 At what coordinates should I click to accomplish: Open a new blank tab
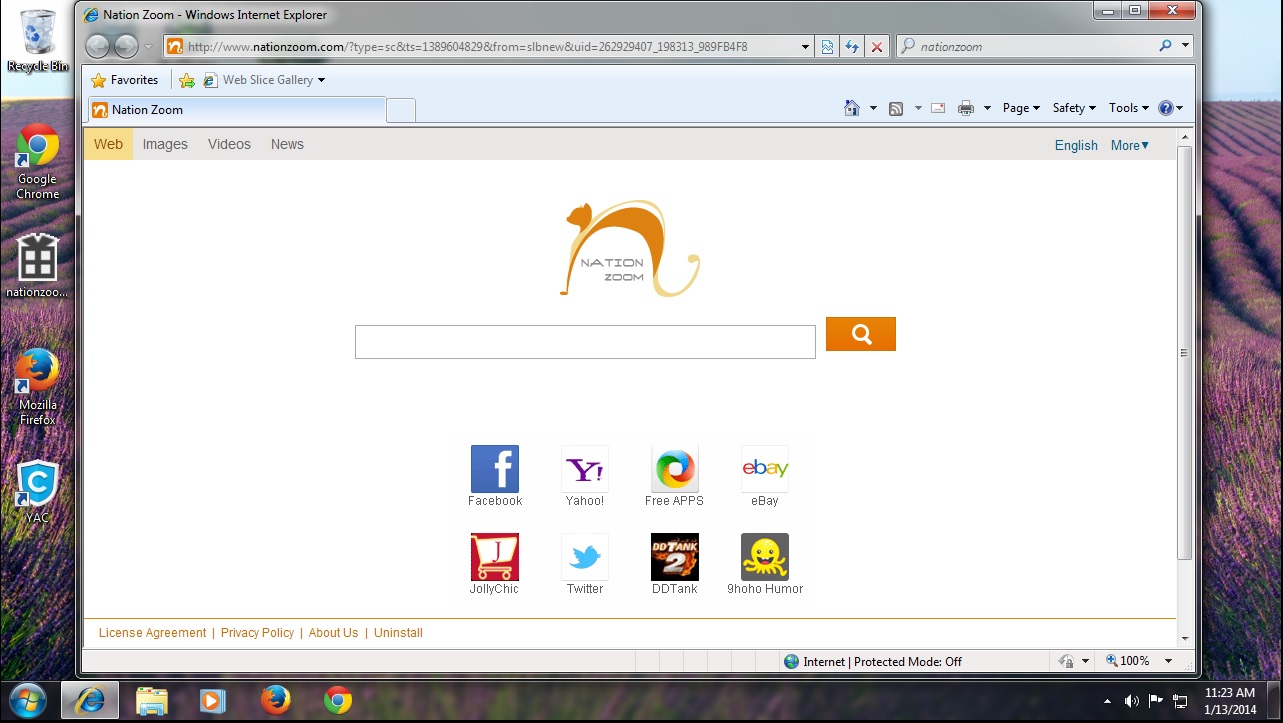[x=401, y=111]
